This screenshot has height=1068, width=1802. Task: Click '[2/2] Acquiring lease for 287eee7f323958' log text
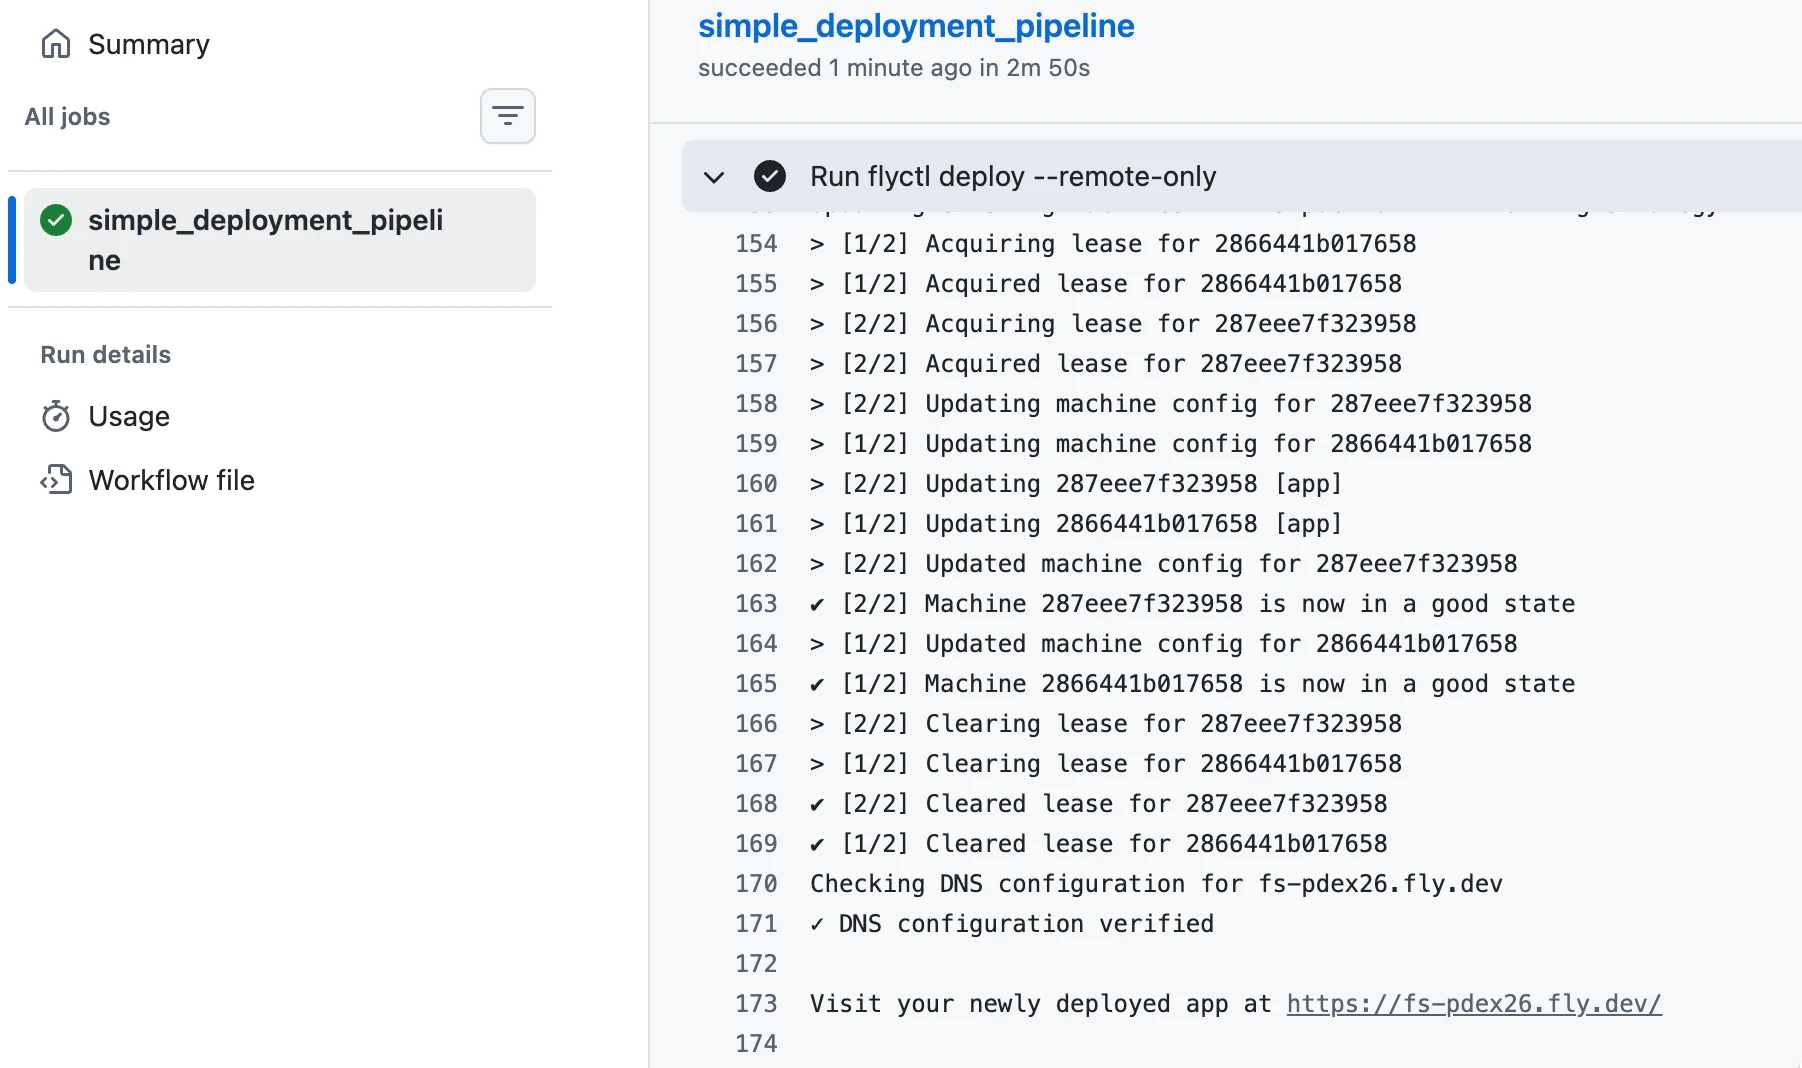click(1129, 324)
